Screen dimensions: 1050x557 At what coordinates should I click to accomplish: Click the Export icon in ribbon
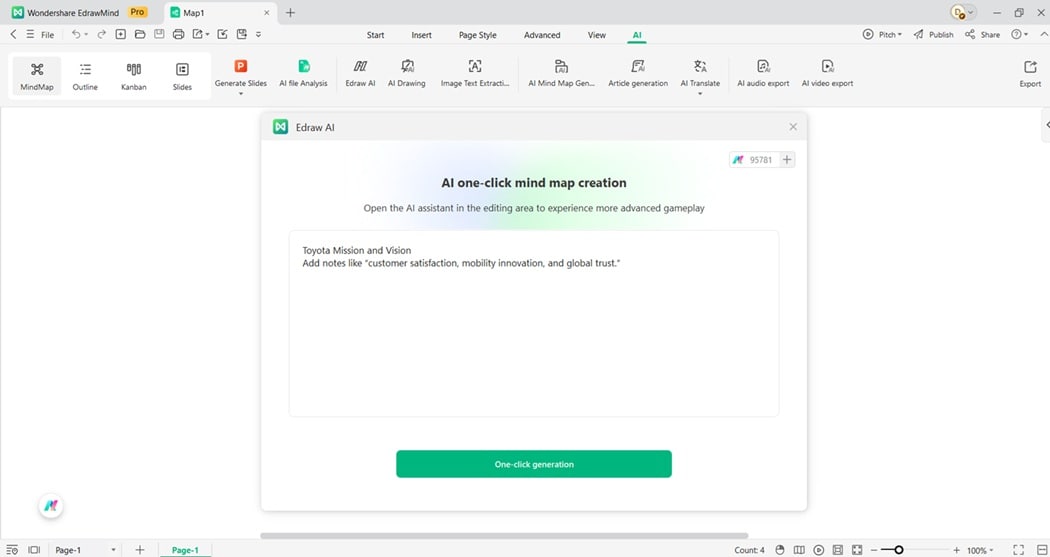[x=1030, y=66]
